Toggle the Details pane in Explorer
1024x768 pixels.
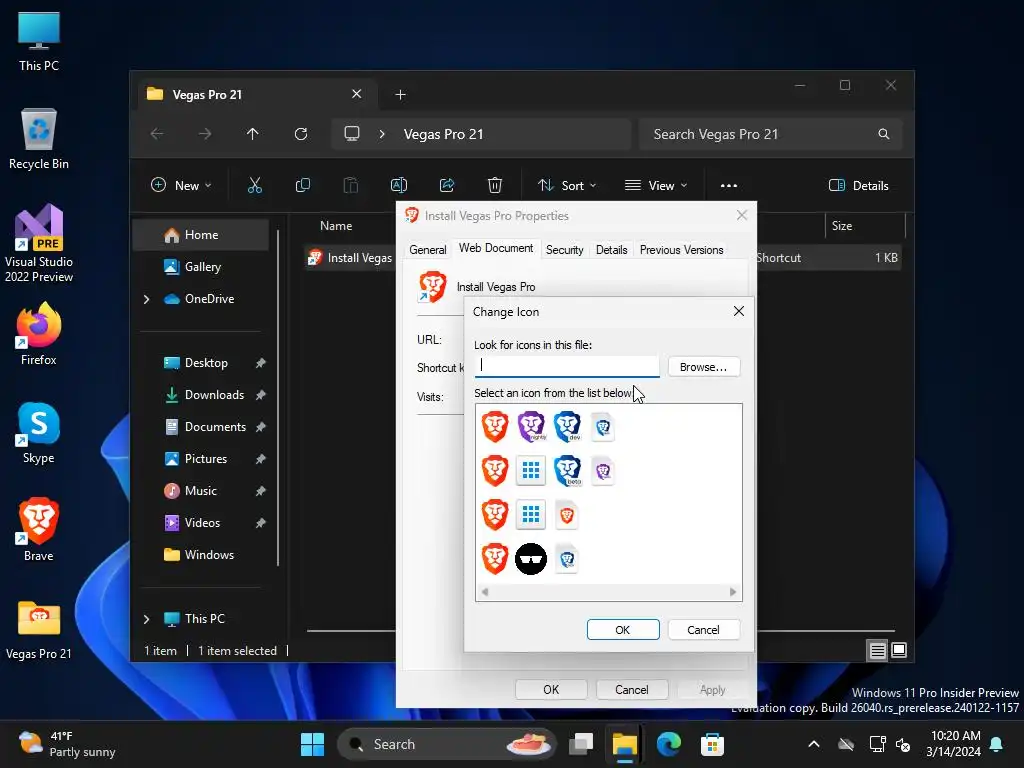[x=858, y=185]
